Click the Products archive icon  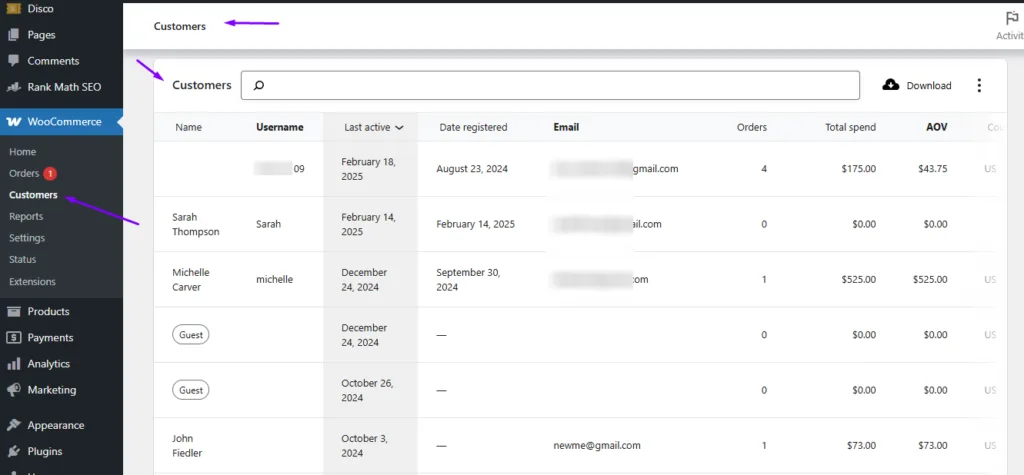pyautogui.click(x=13, y=312)
